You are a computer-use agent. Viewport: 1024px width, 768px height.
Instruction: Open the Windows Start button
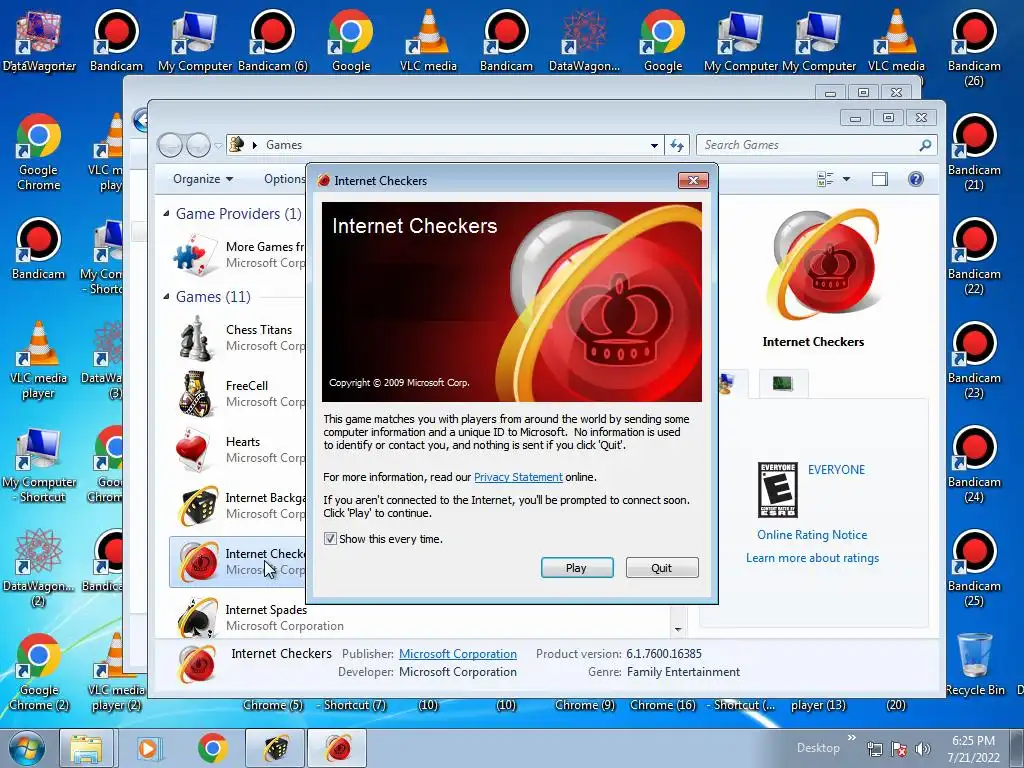click(x=27, y=748)
